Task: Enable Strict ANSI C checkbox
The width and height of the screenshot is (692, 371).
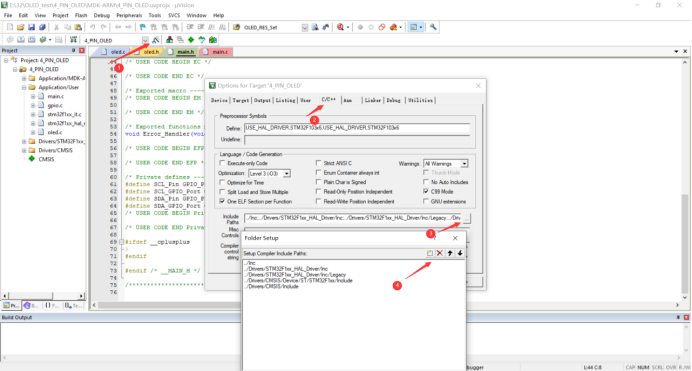Action: point(318,163)
